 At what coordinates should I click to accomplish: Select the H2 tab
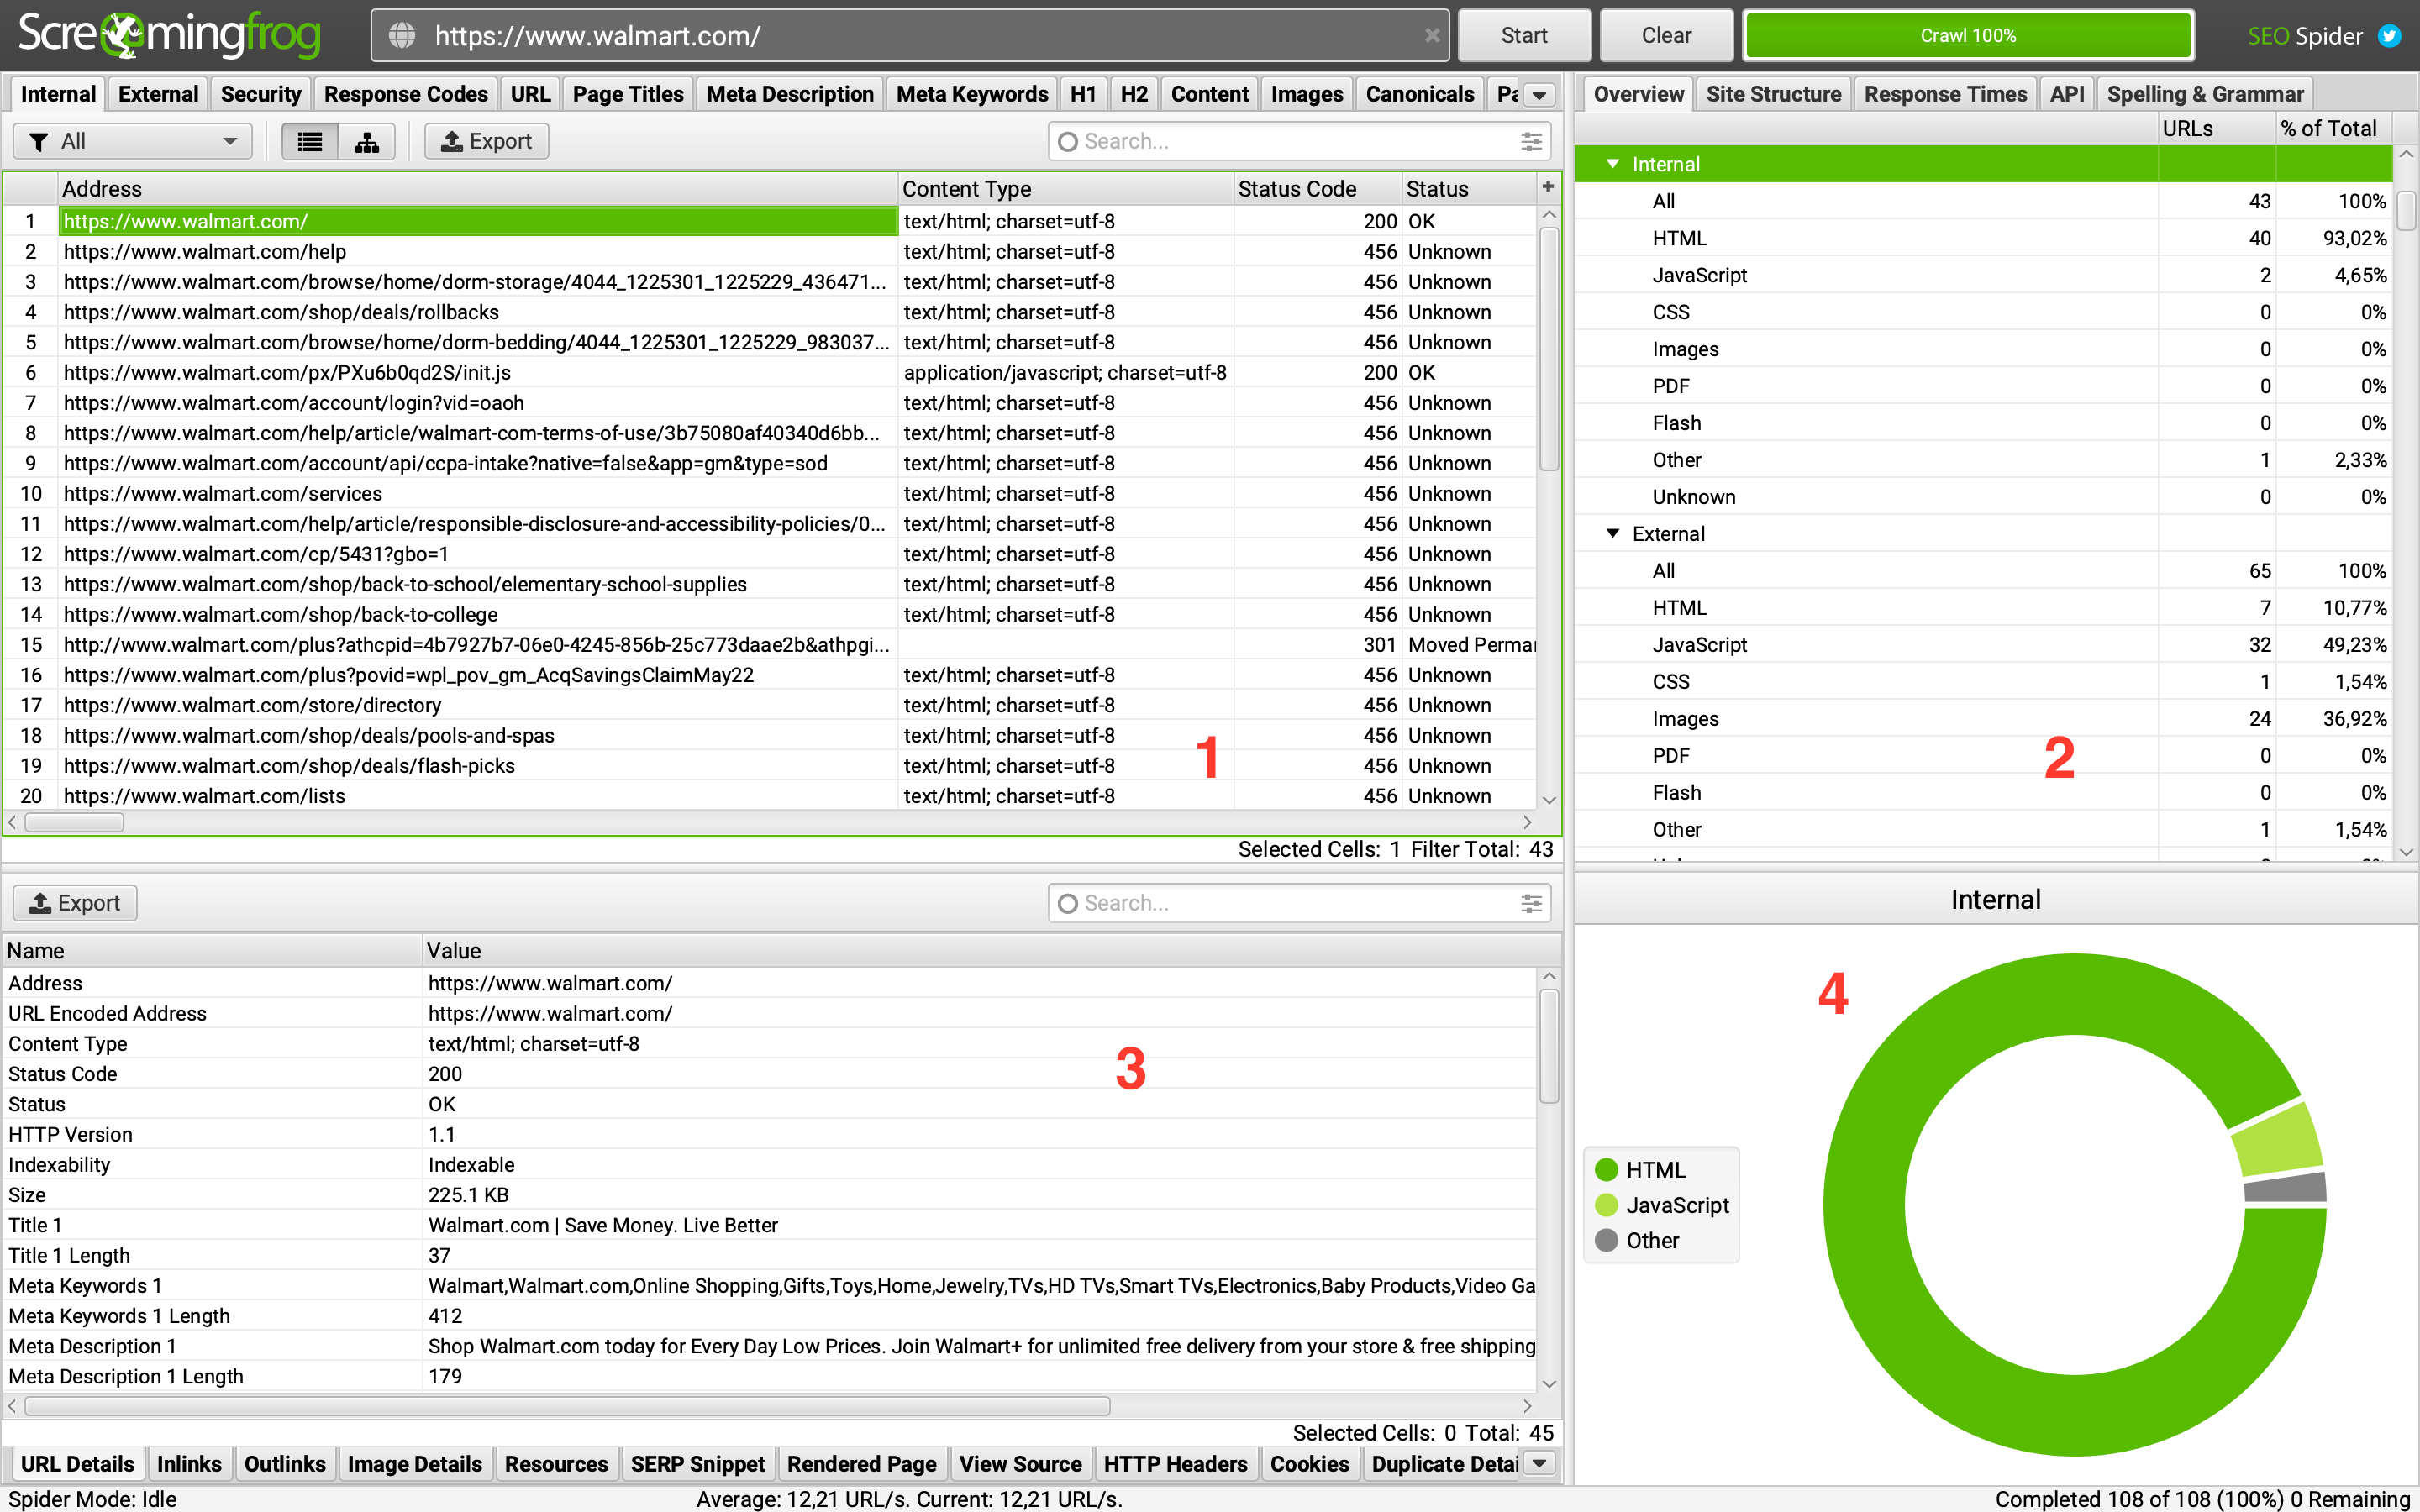click(1134, 94)
